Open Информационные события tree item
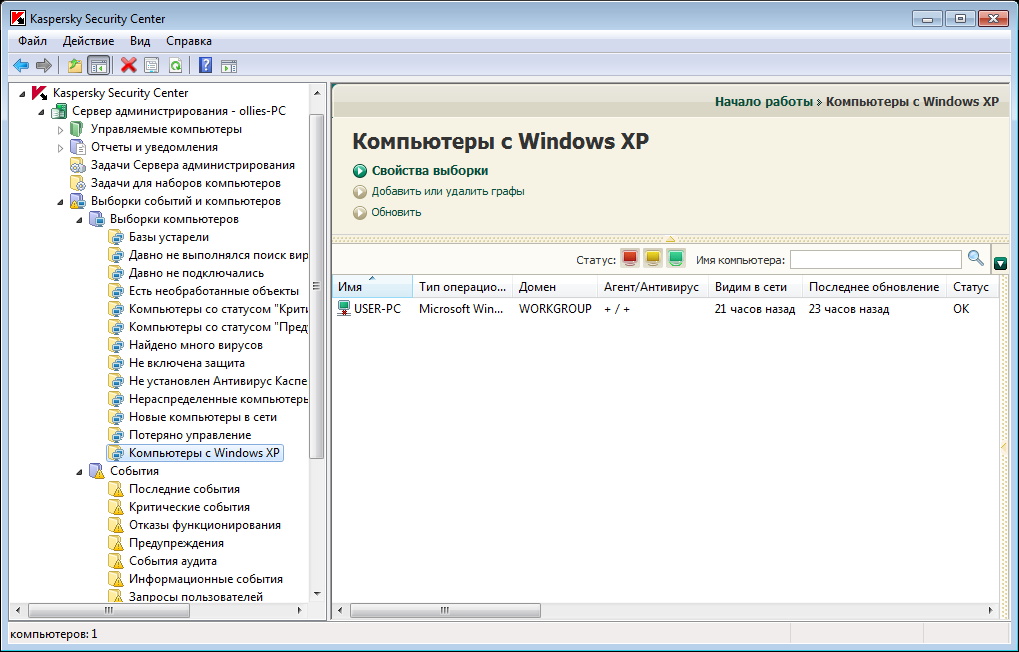 205,579
